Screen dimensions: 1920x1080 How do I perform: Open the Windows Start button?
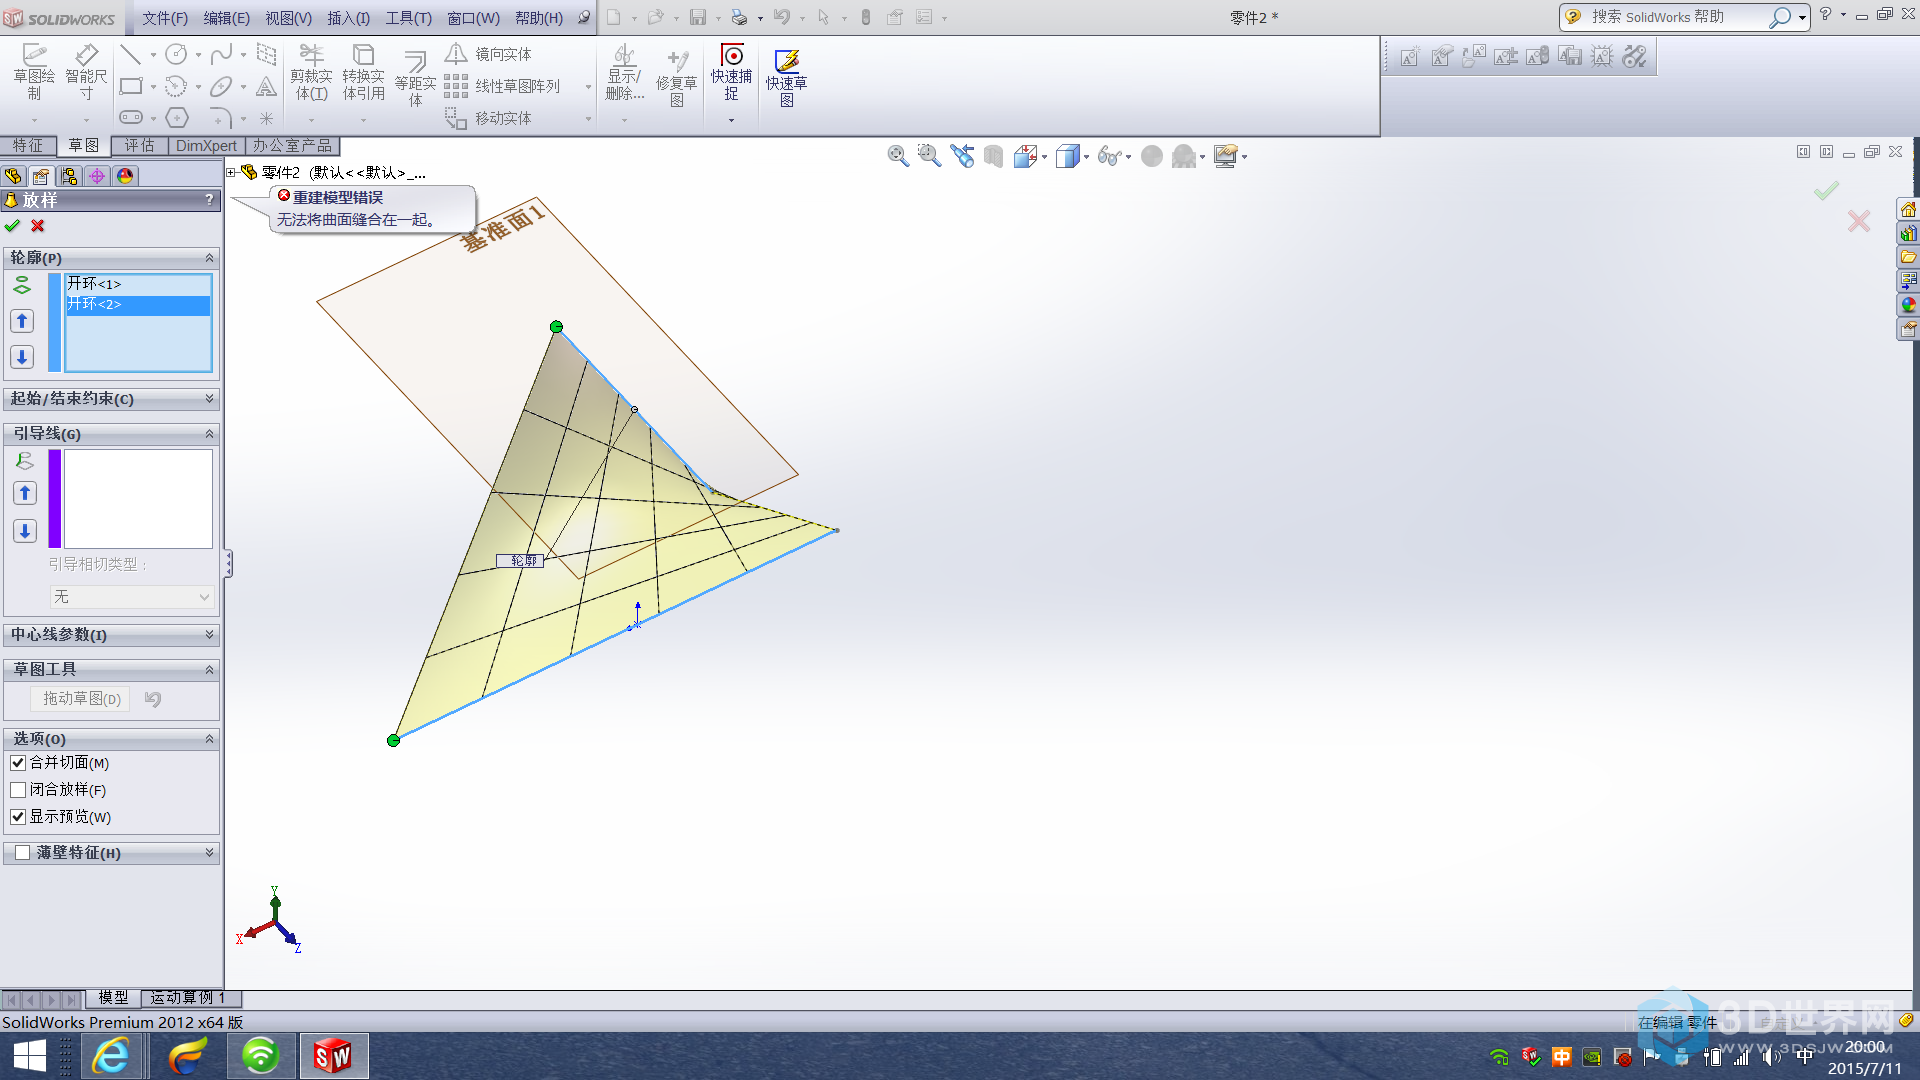[x=30, y=1056]
